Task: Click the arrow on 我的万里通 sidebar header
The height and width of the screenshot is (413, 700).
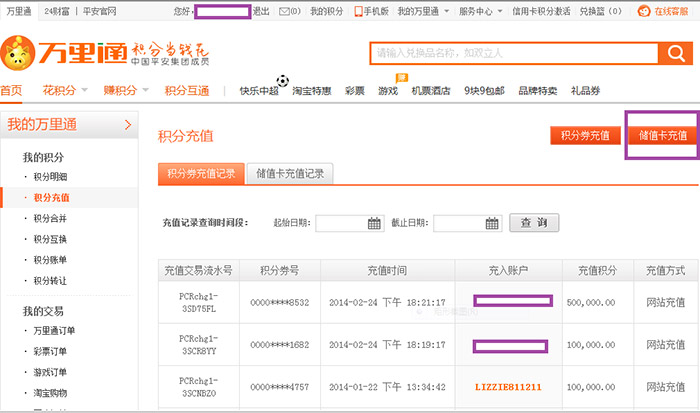Action: point(128,125)
